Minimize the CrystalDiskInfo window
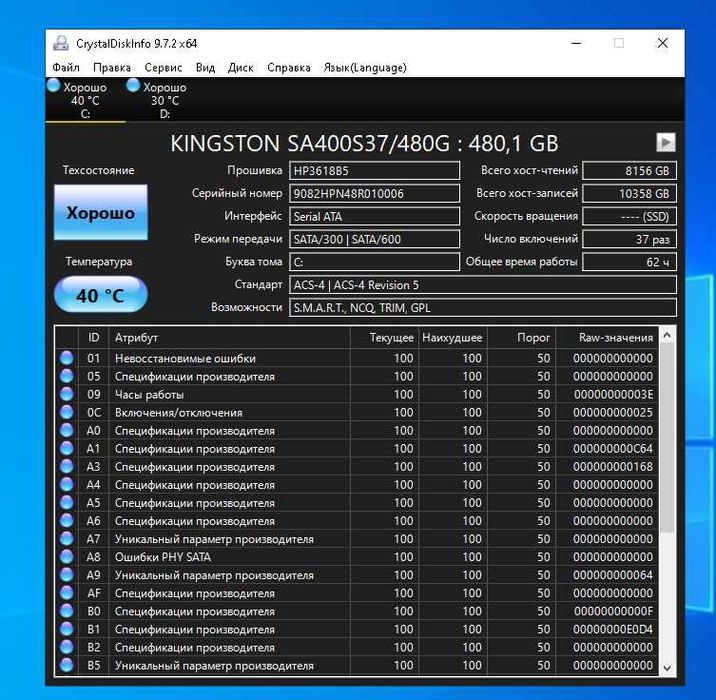Image resolution: width=716 pixels, height=700 pixels. [576, 43]
